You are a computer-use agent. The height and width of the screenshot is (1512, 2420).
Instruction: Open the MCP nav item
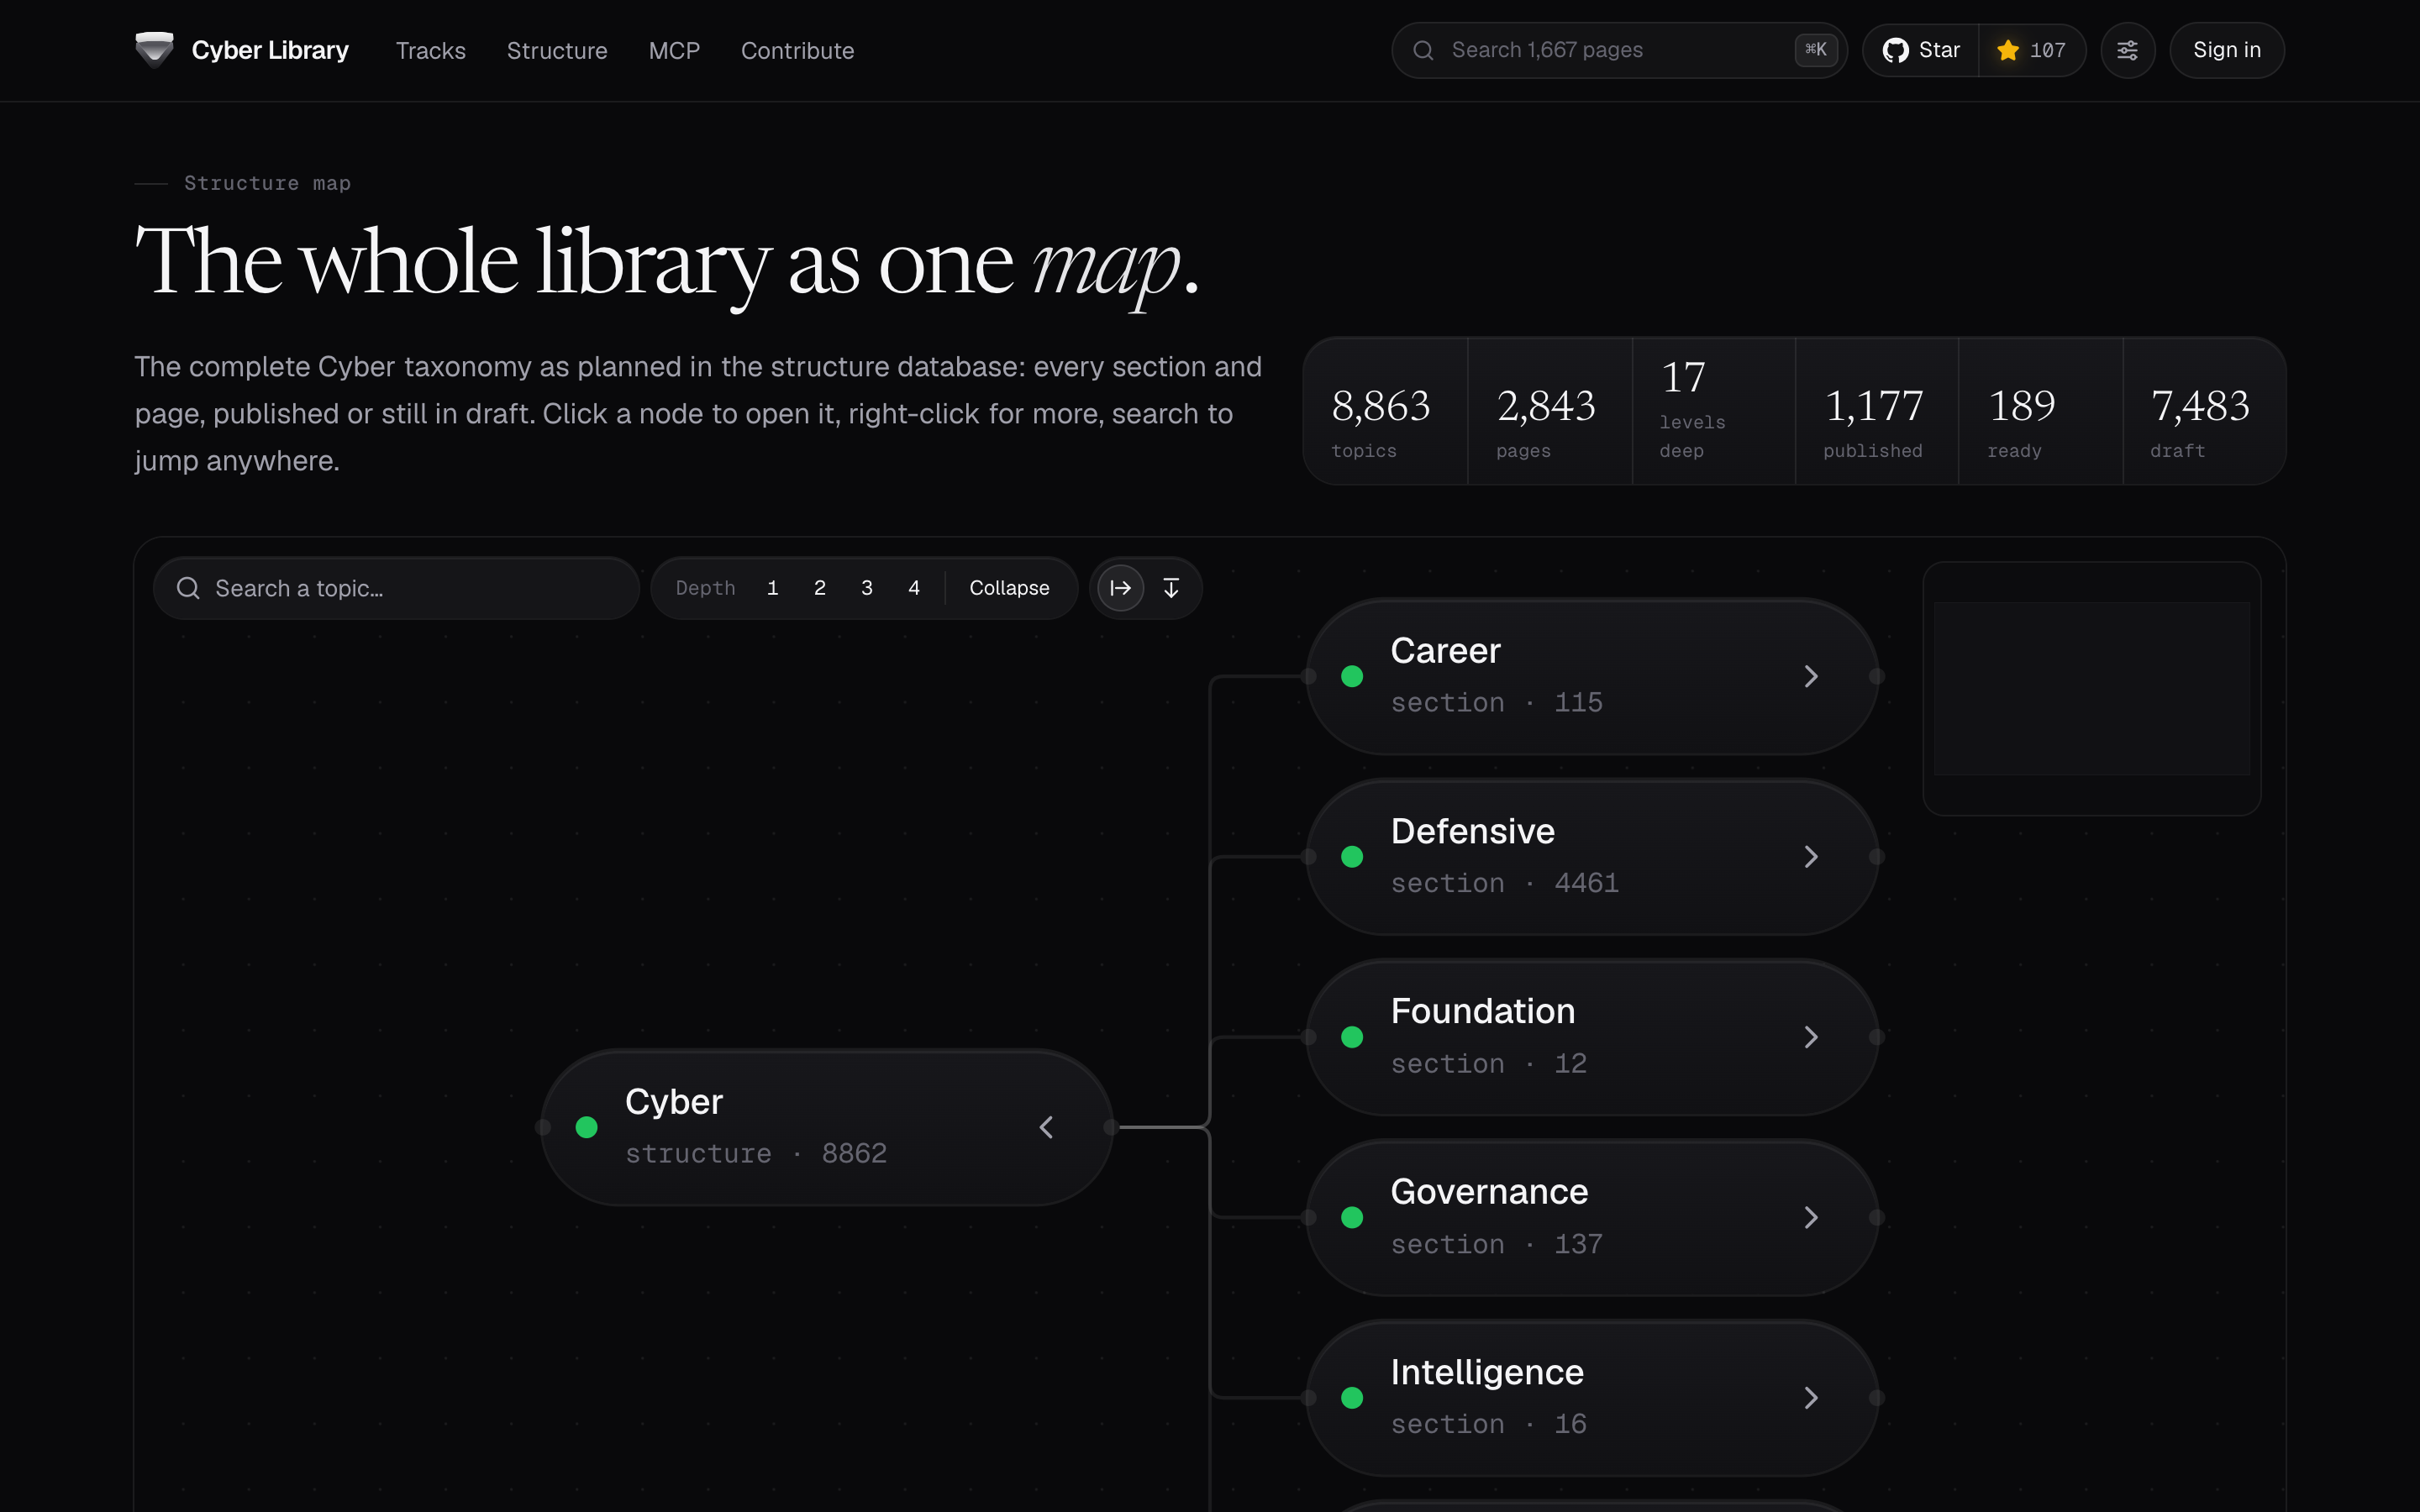674,51
